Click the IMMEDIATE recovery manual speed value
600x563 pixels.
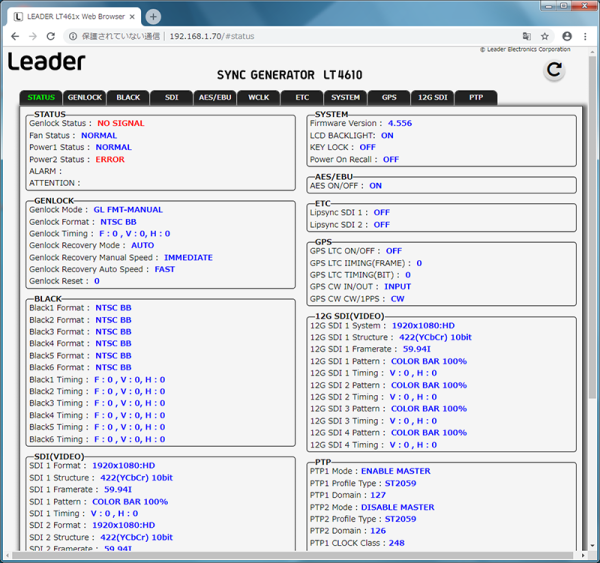188,258
